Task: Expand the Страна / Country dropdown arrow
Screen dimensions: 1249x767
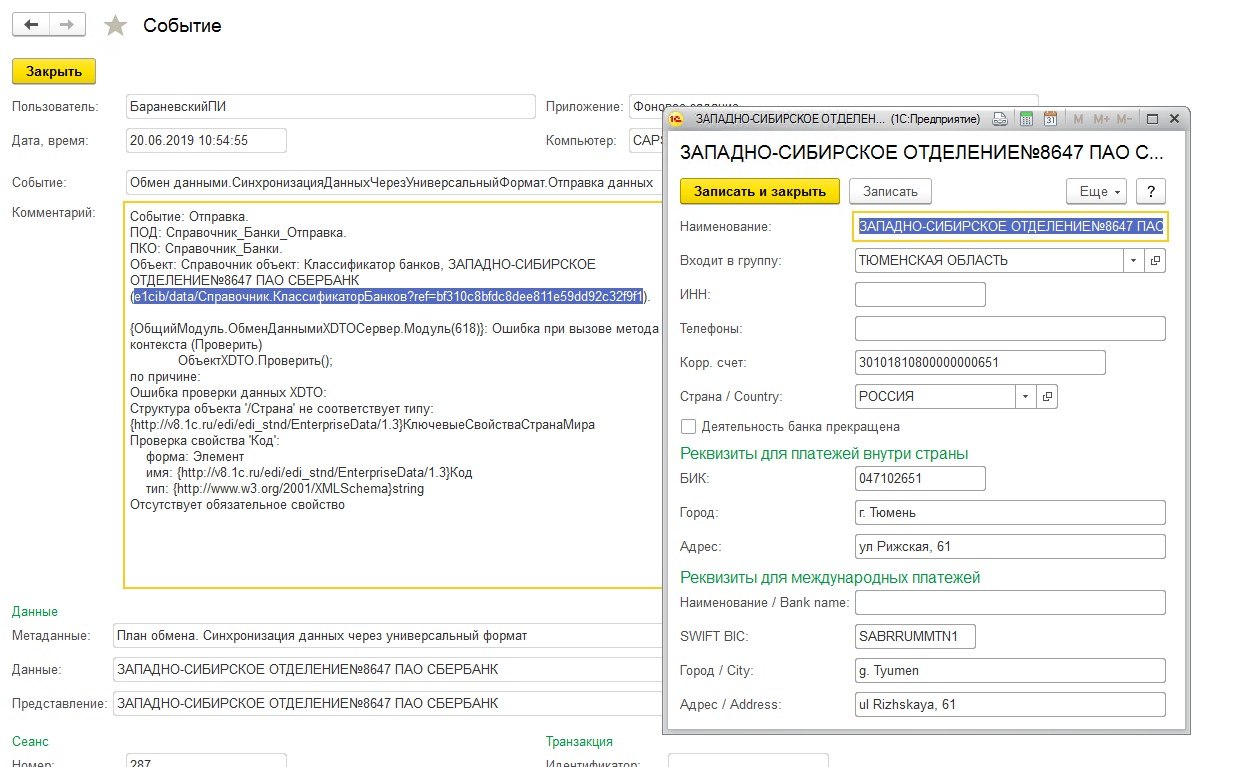Action: point(1026,396)
